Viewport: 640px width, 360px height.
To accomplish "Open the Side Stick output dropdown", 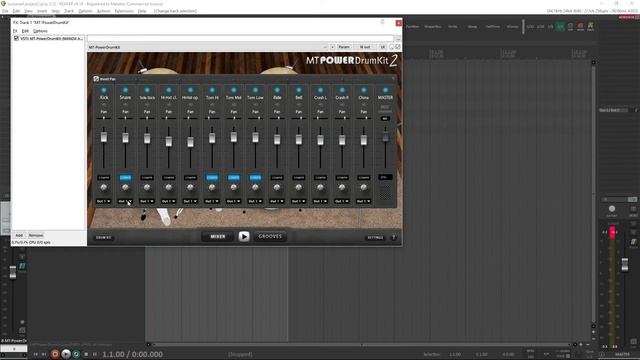I will (x=147, y=201).
